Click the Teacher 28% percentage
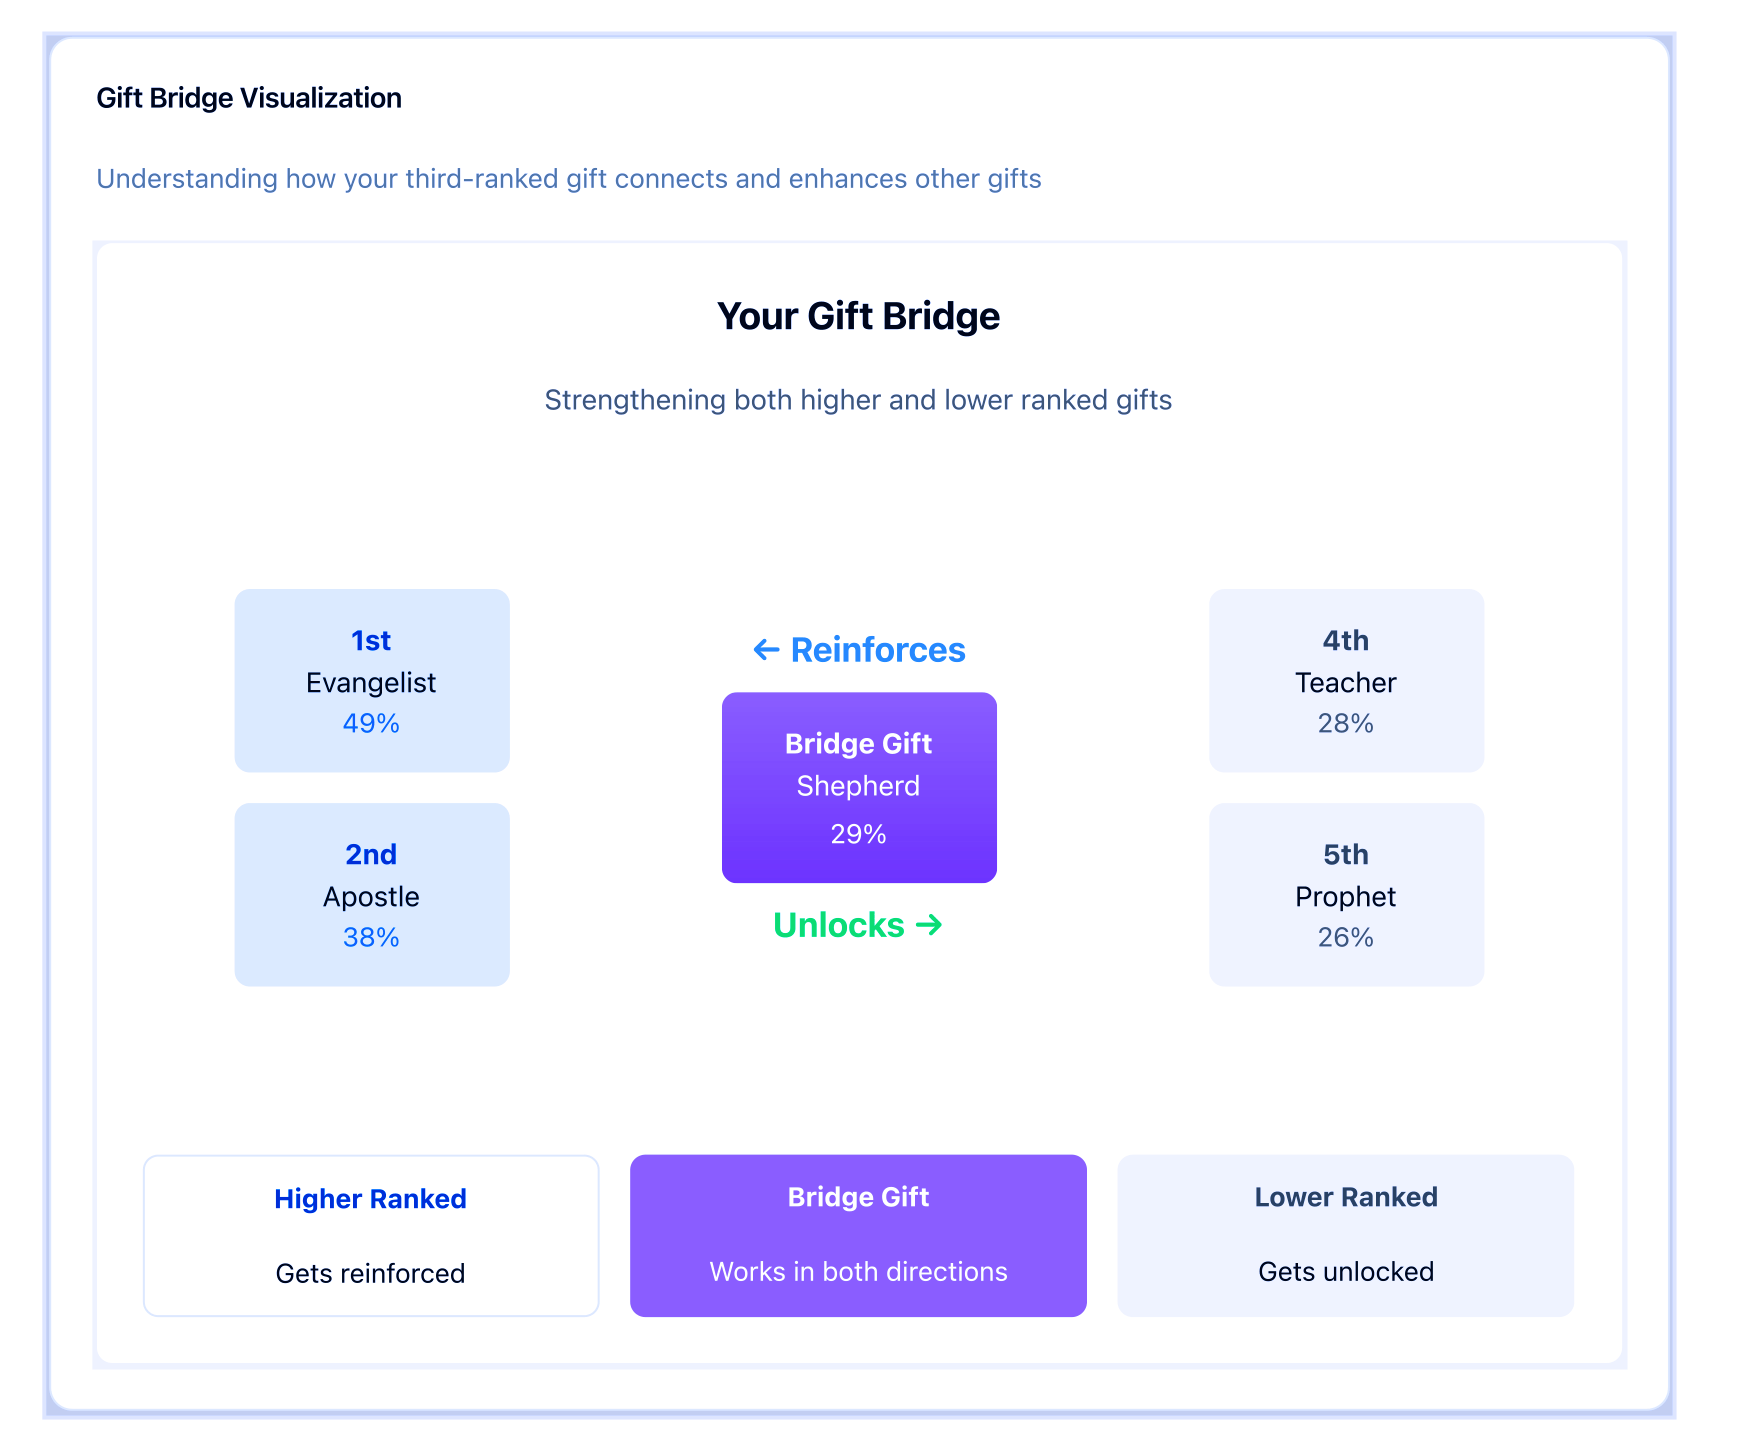 point(1346,723)
